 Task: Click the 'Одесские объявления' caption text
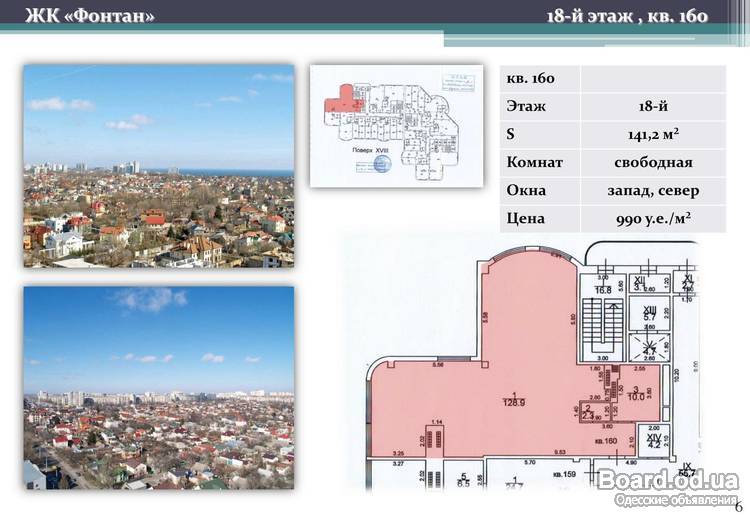675,499
